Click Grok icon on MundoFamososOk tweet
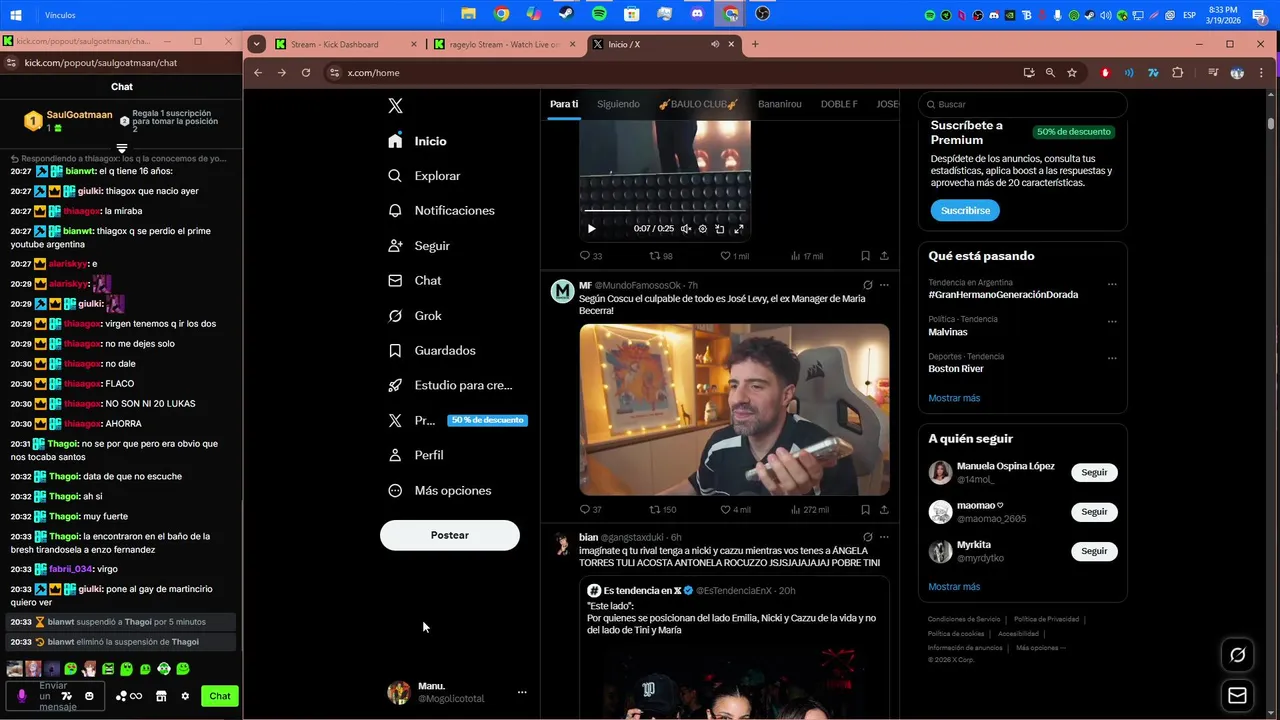The width and height of the screenshot is (1280, 720). (867, 285)
